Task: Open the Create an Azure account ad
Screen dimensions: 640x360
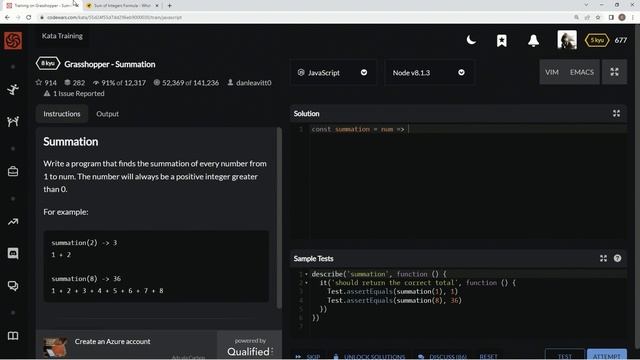Action: (x=113, y=341)
